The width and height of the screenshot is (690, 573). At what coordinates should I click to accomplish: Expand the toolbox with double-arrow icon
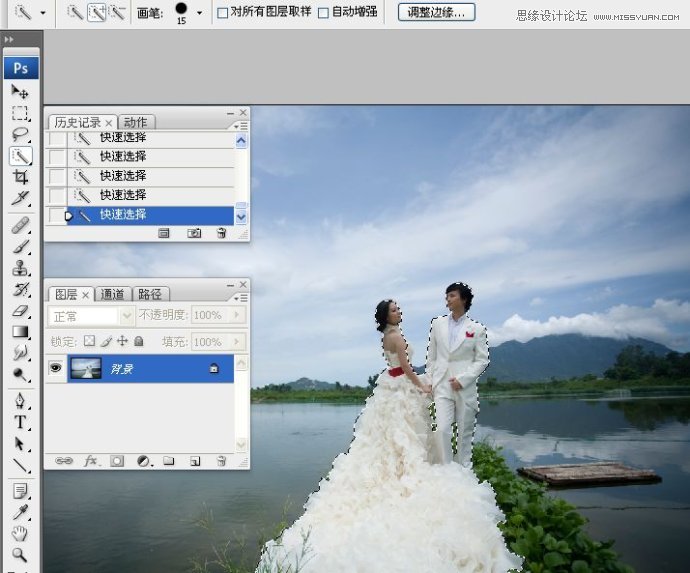[9, 39]
